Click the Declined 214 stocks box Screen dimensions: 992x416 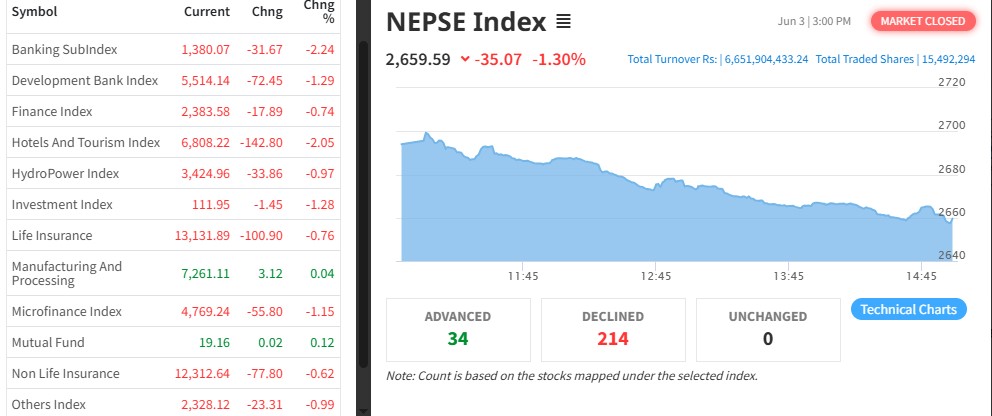[x=613, y=329]
